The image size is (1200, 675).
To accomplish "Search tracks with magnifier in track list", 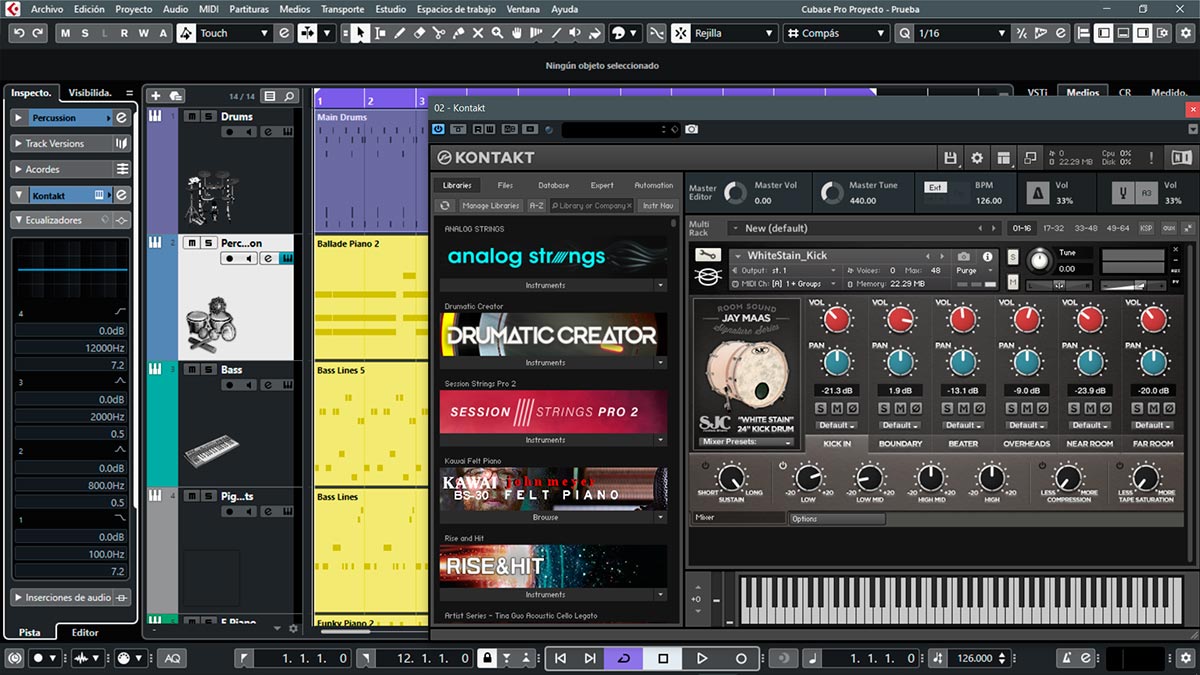I will 290,96.
